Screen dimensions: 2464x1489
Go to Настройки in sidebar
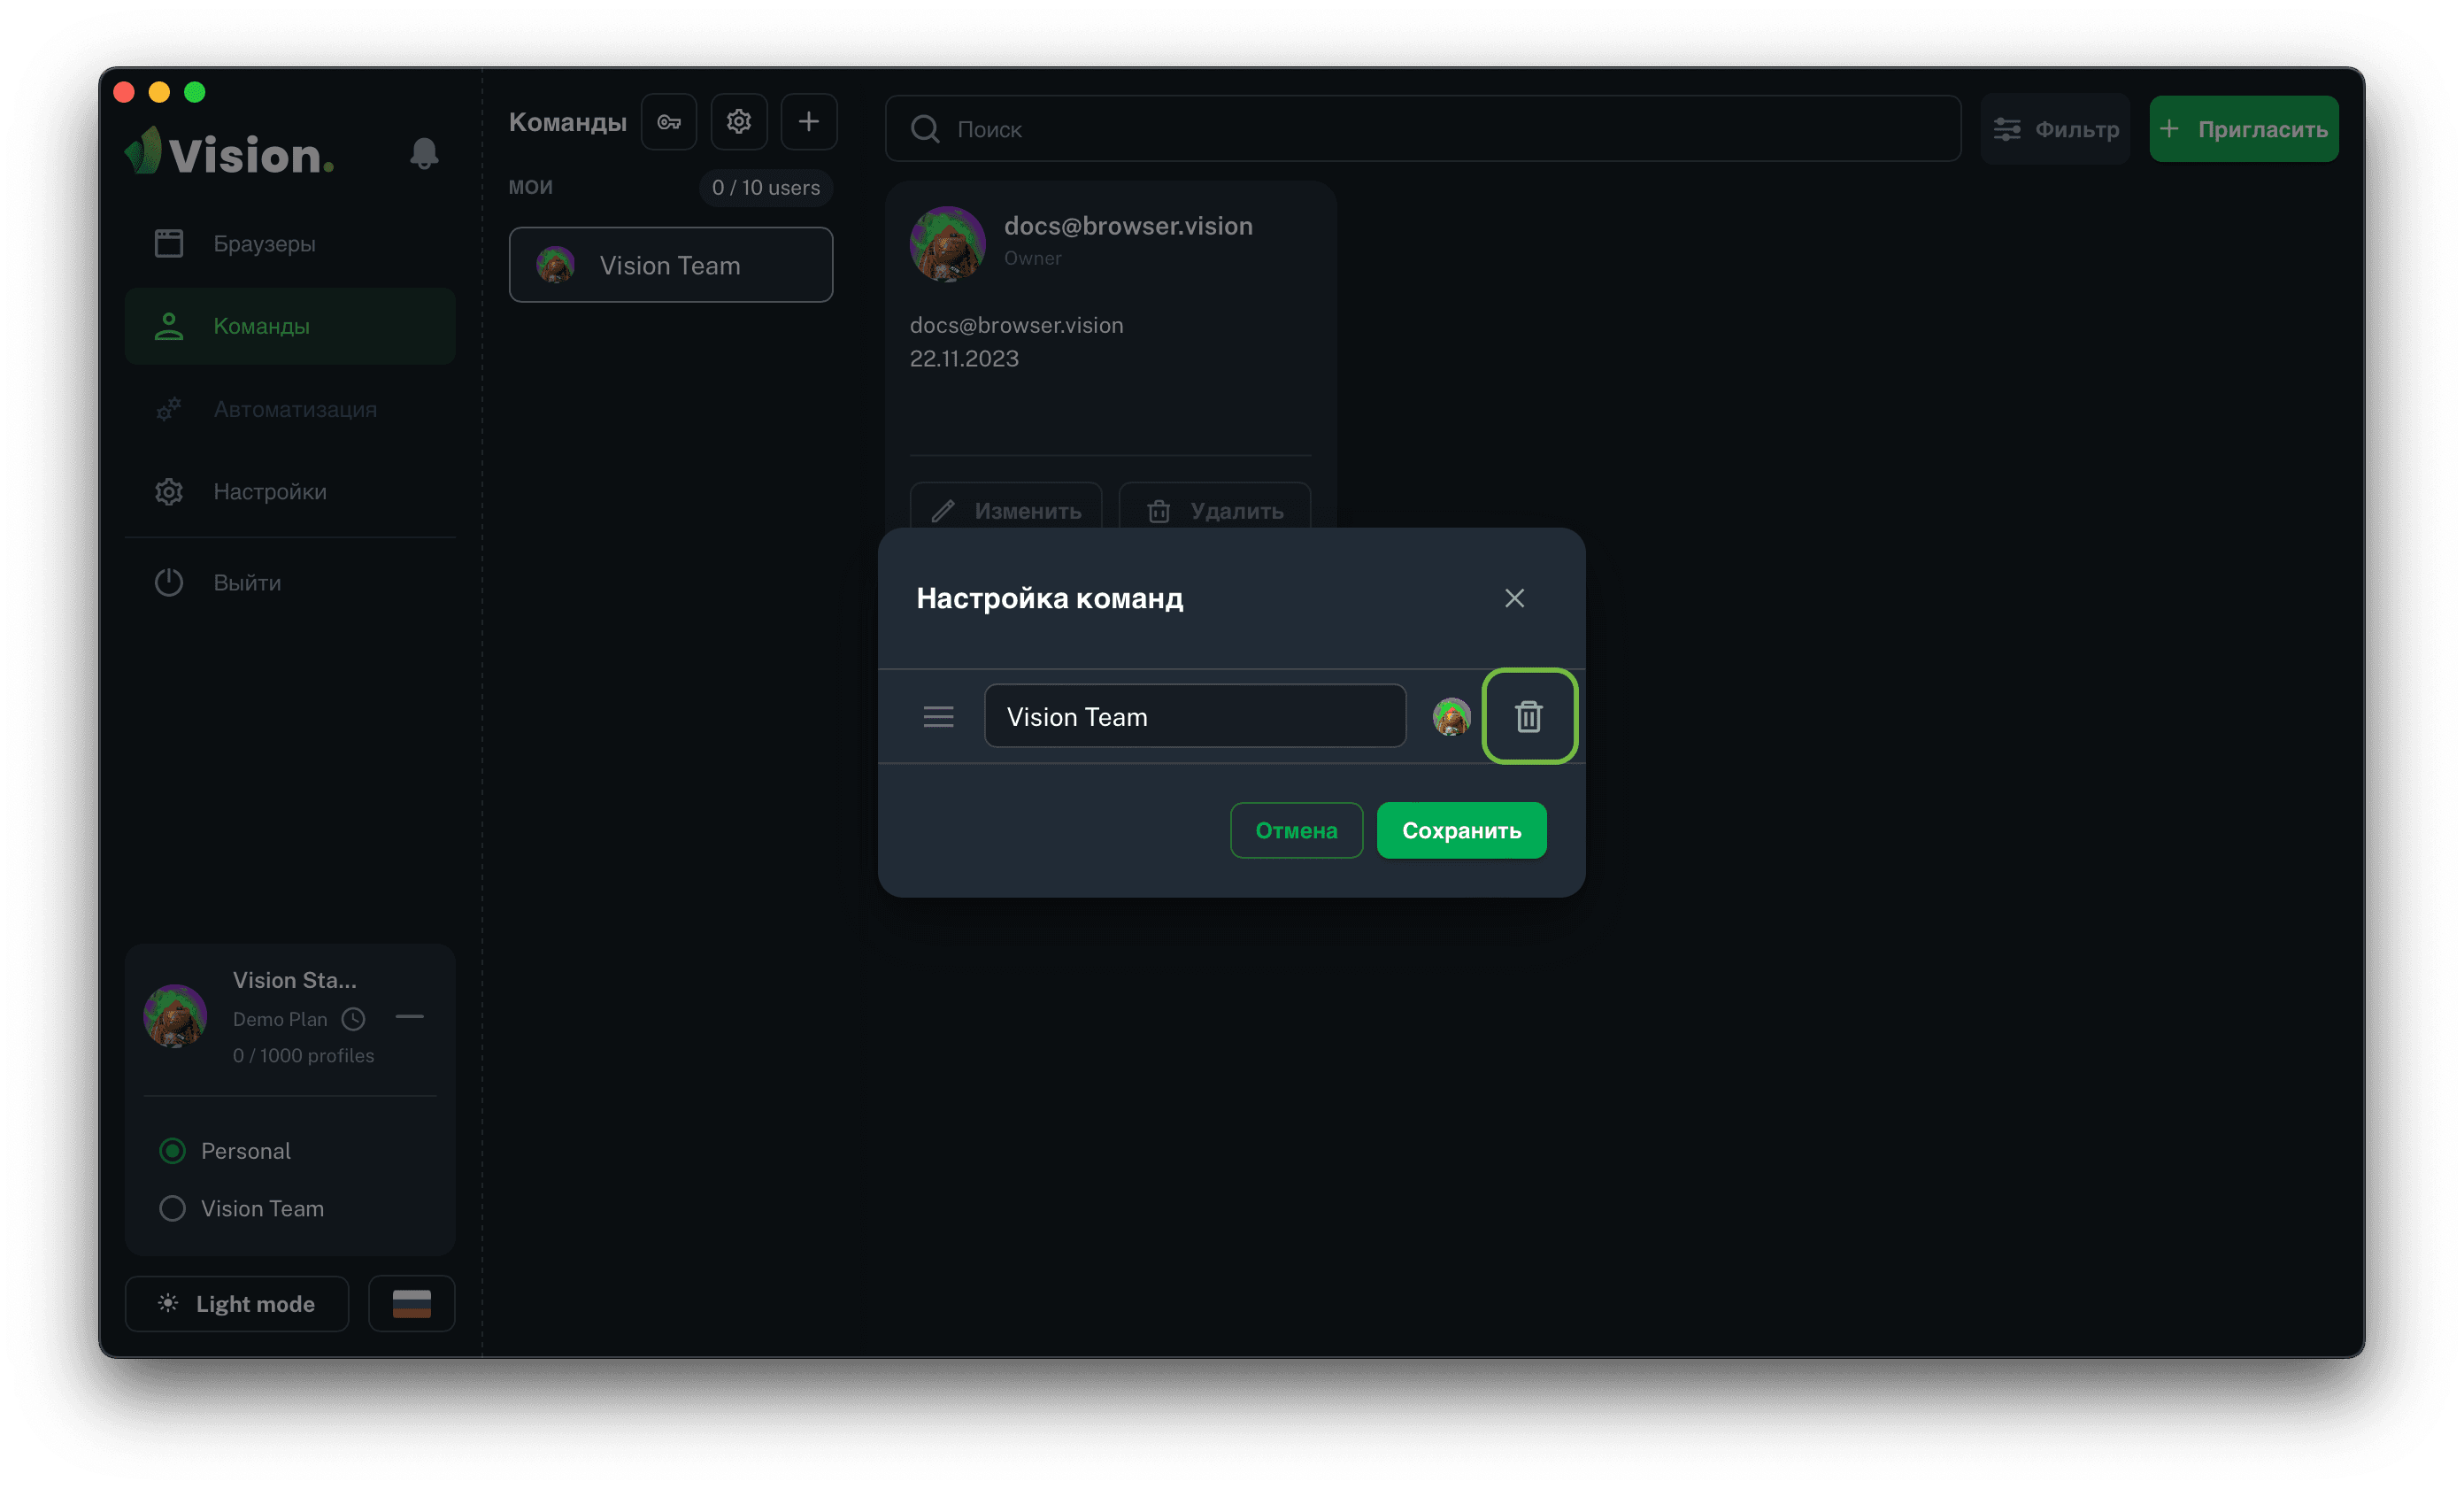[269, 492]
